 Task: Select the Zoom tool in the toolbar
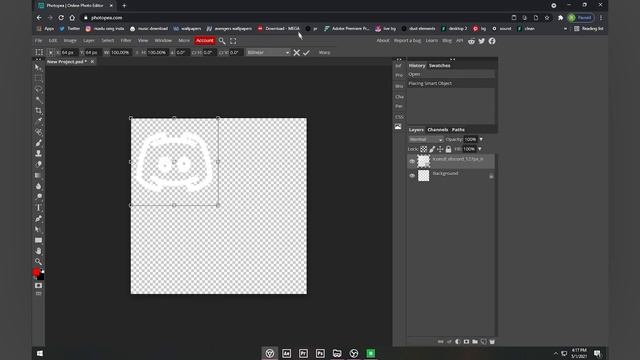tap(38, 261)
